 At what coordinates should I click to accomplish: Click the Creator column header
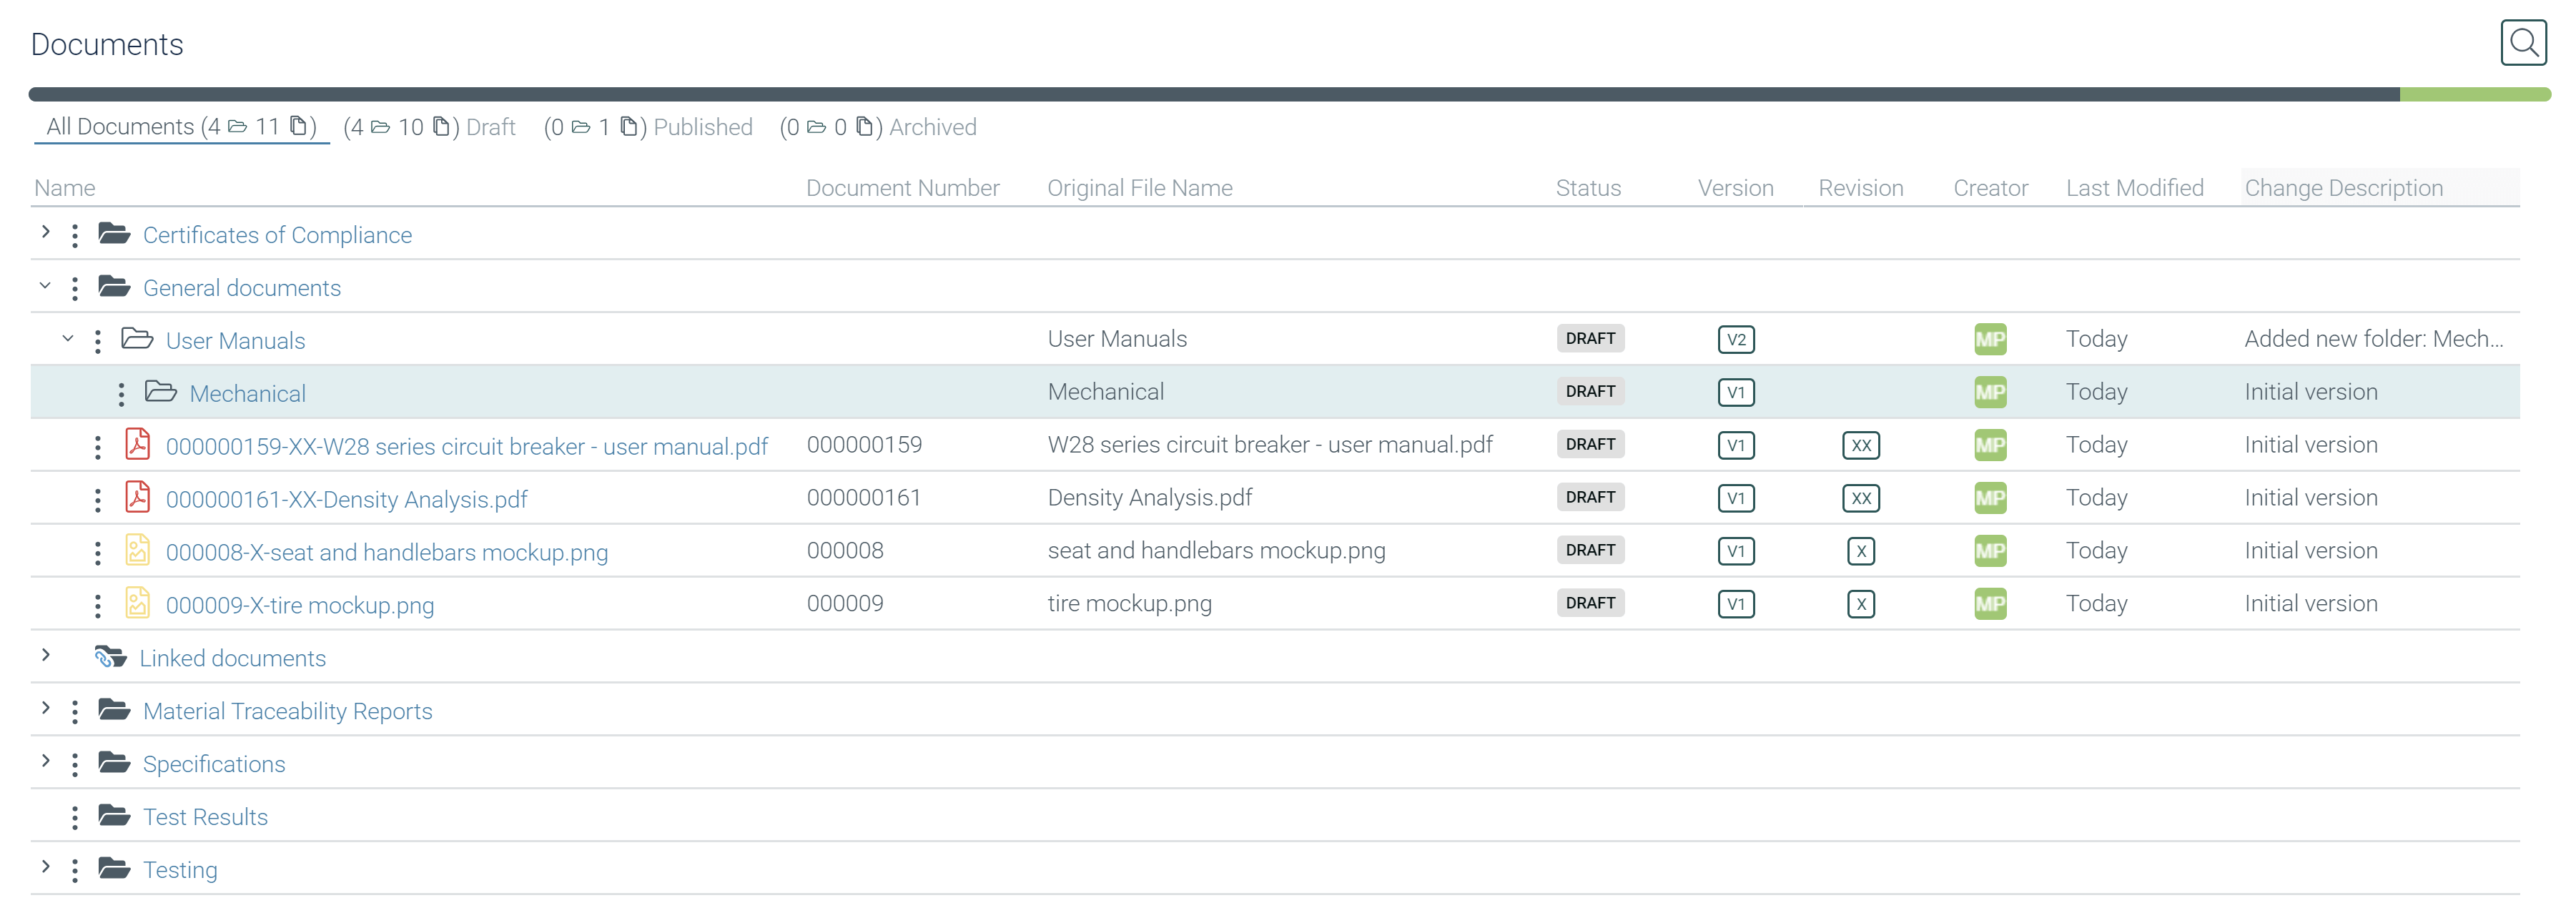coord(1990,188)
